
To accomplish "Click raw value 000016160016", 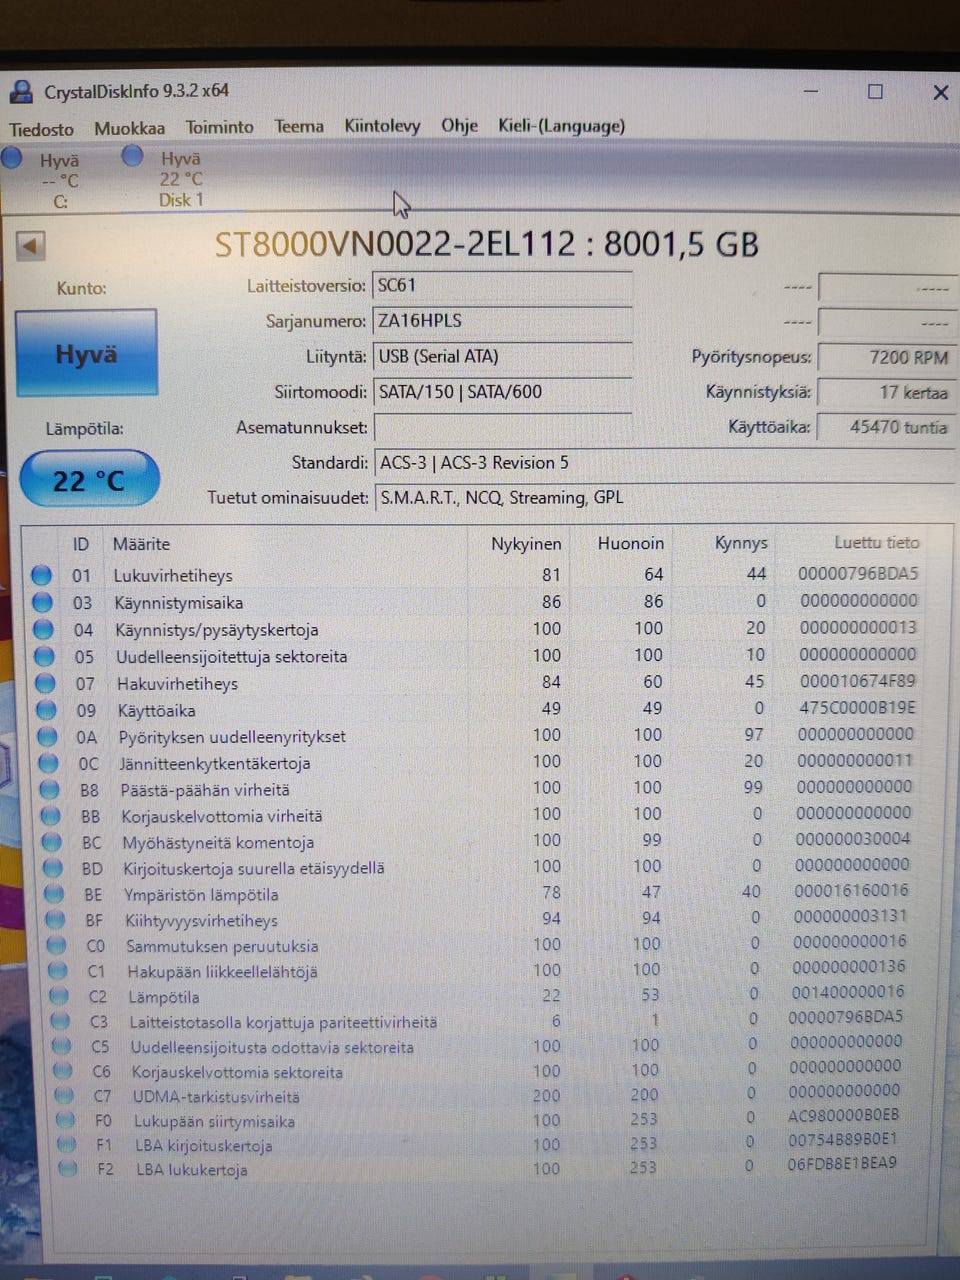I will pos(851,890).
